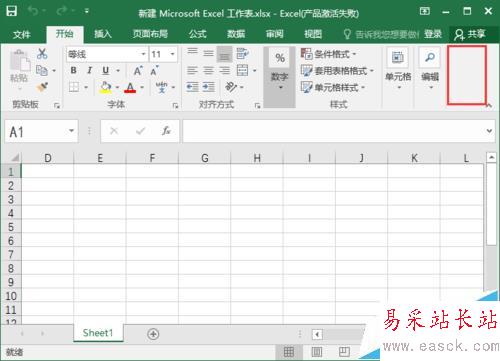The height and width of the screenshot is (361, 500).
Task: Copy selection with the copy icon
Action: pos(42,70)
